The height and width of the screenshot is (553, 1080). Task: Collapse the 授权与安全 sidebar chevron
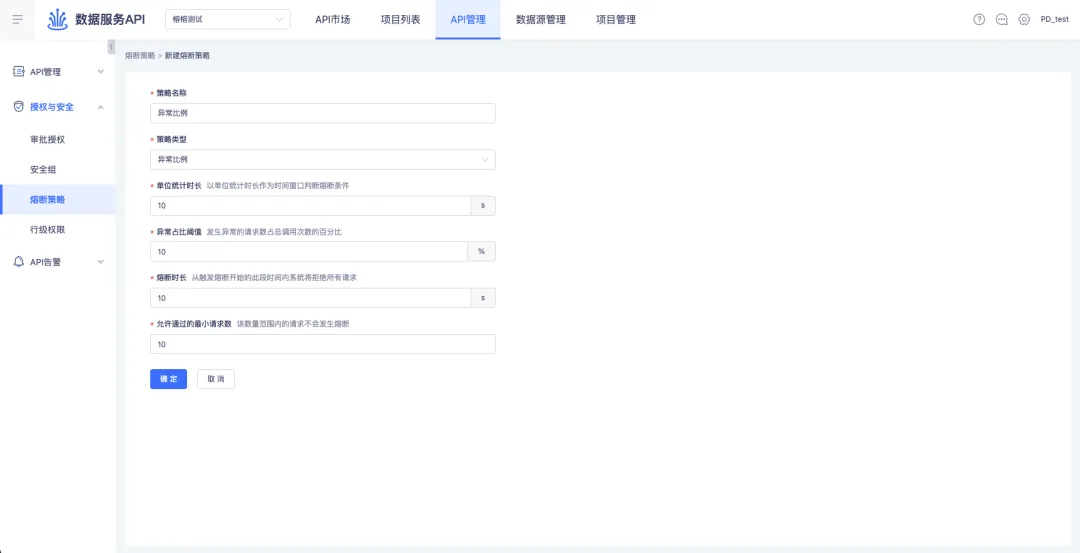coord(101,107)
